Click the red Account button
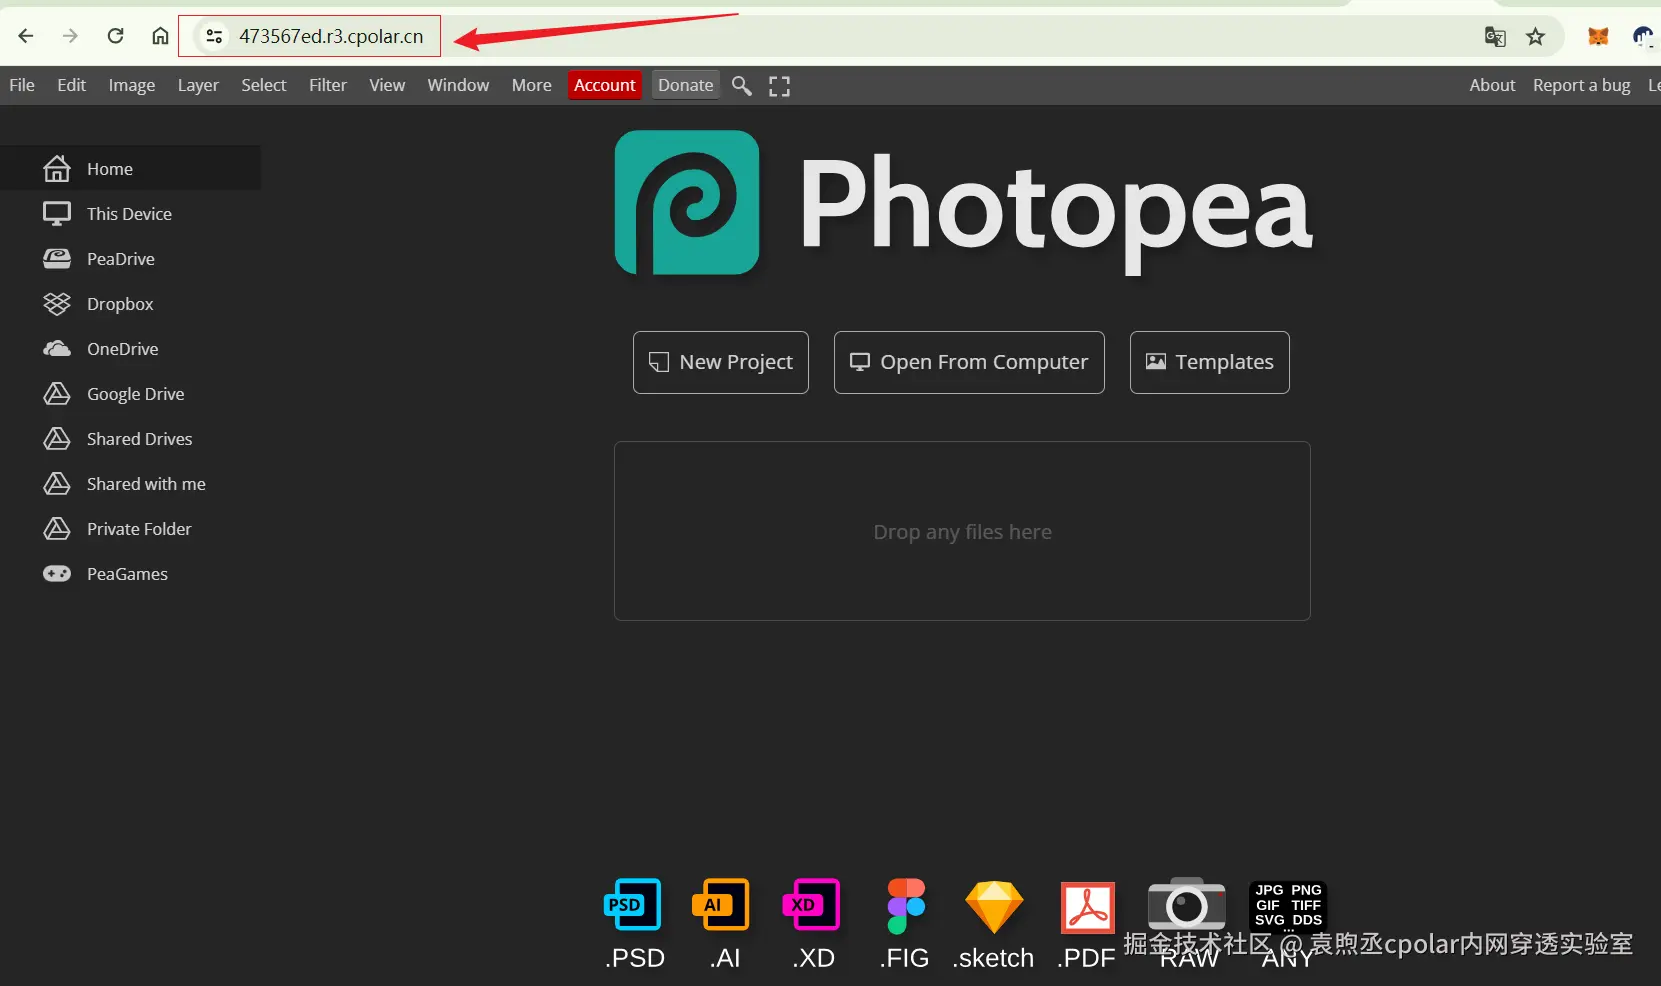The width and height of the screenshot is (1661, 986). pos(605,85)
